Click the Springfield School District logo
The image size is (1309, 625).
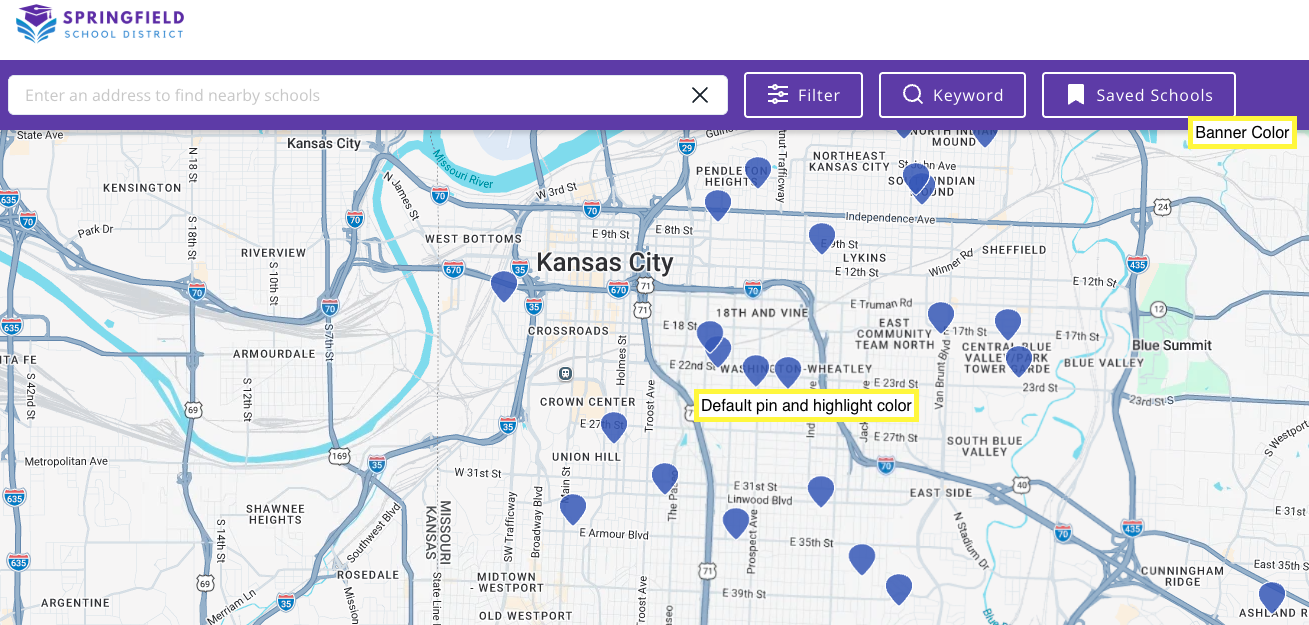[100, 24]
